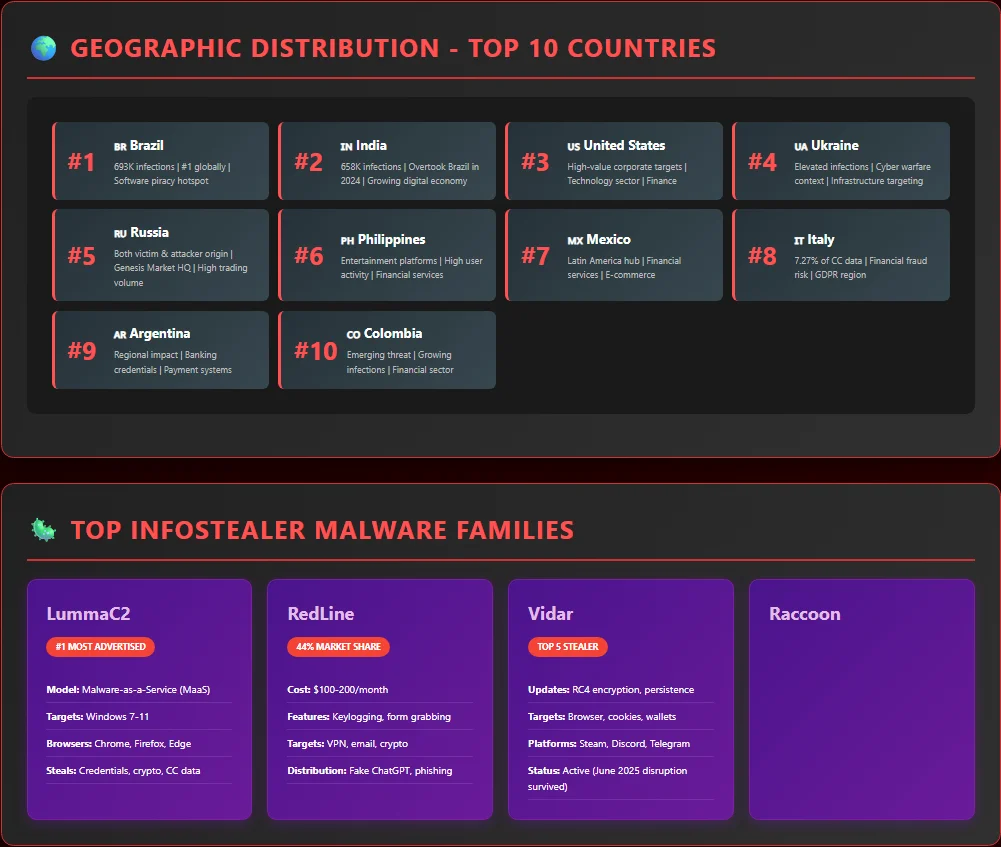
Task: Click 'Status: Active (June 2025 disruption survived)' row
Action: tap(621, 778)
